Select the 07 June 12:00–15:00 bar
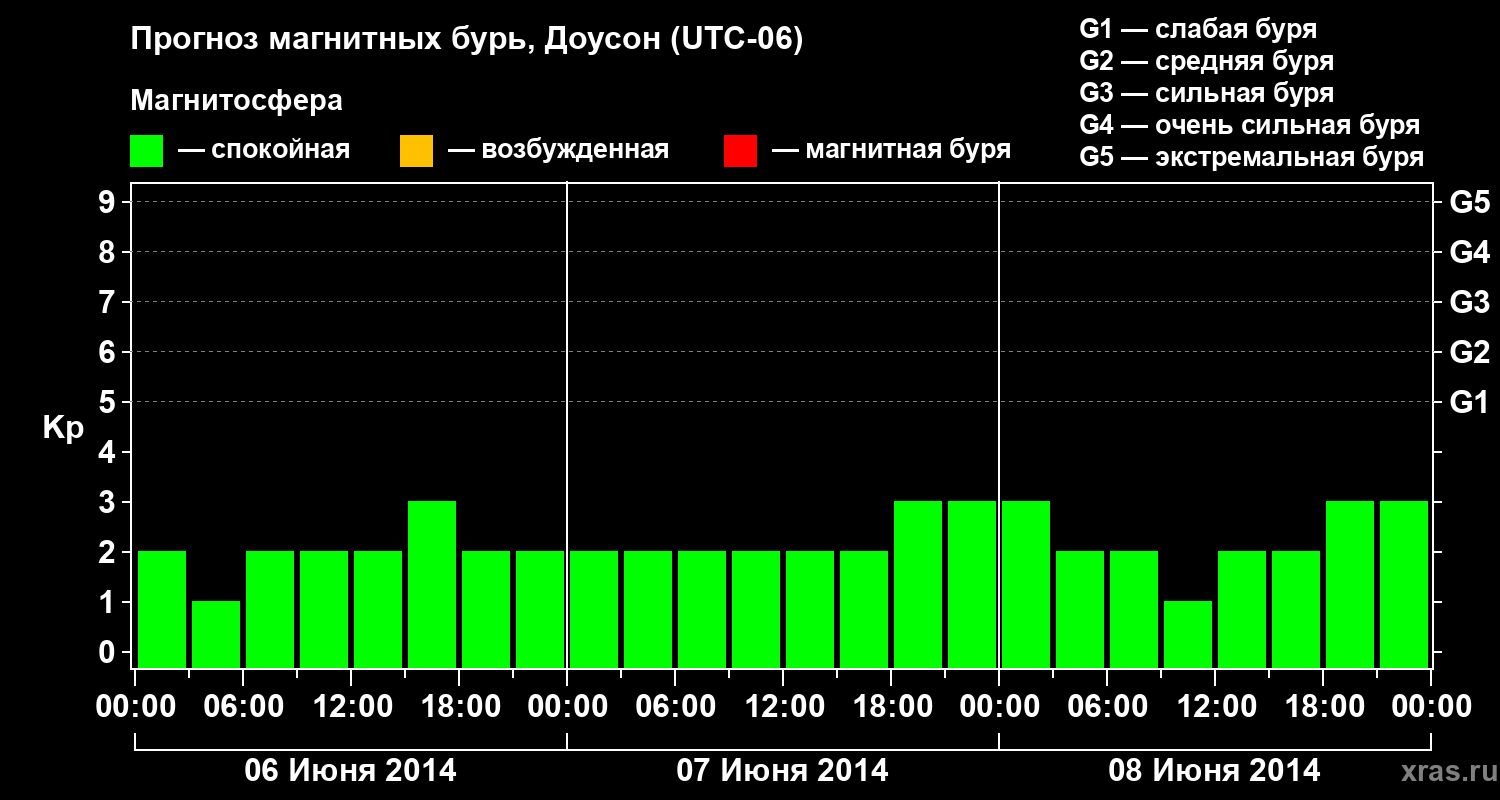Viewport: 1500px width, 800px height. pos(810,609)
